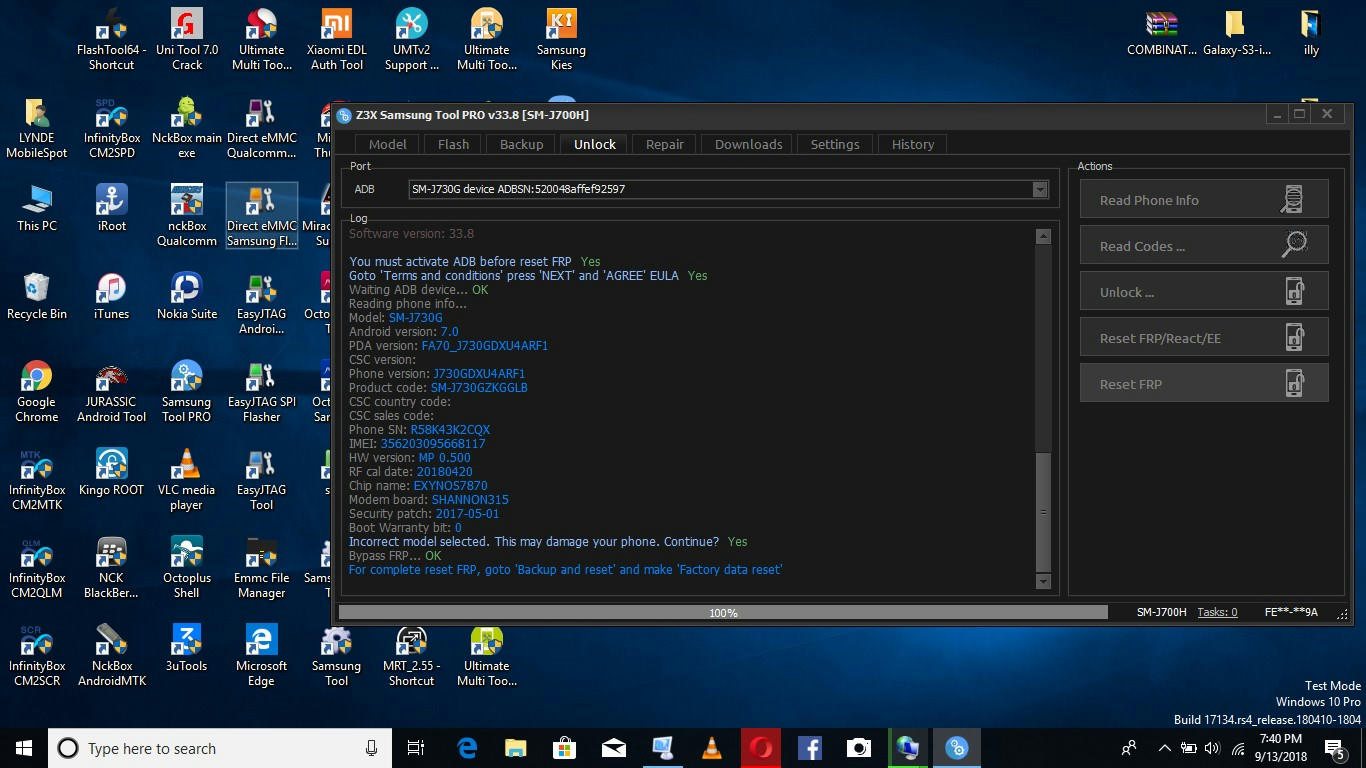Click the LYNDE MobileSpot icon
Viewport: 1366px width, 768px height.
37,128
